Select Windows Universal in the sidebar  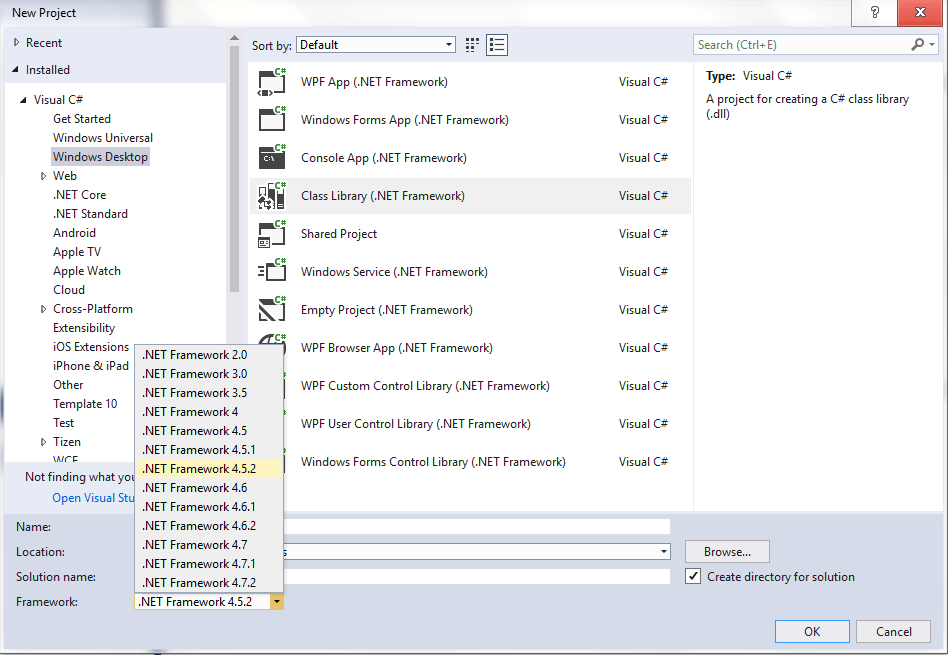tap(103, 137)
